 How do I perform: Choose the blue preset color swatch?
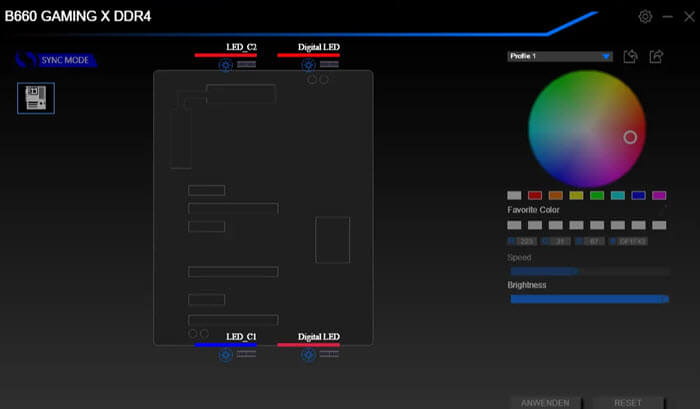click(x=638, y=196)
